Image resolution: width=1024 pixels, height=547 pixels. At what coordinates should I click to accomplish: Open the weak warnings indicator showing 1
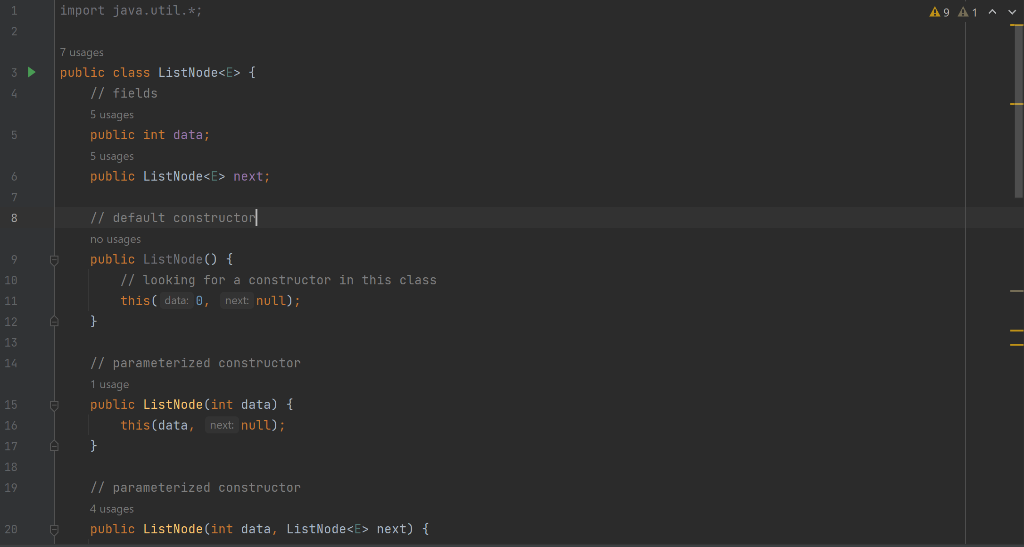point(968,12)
